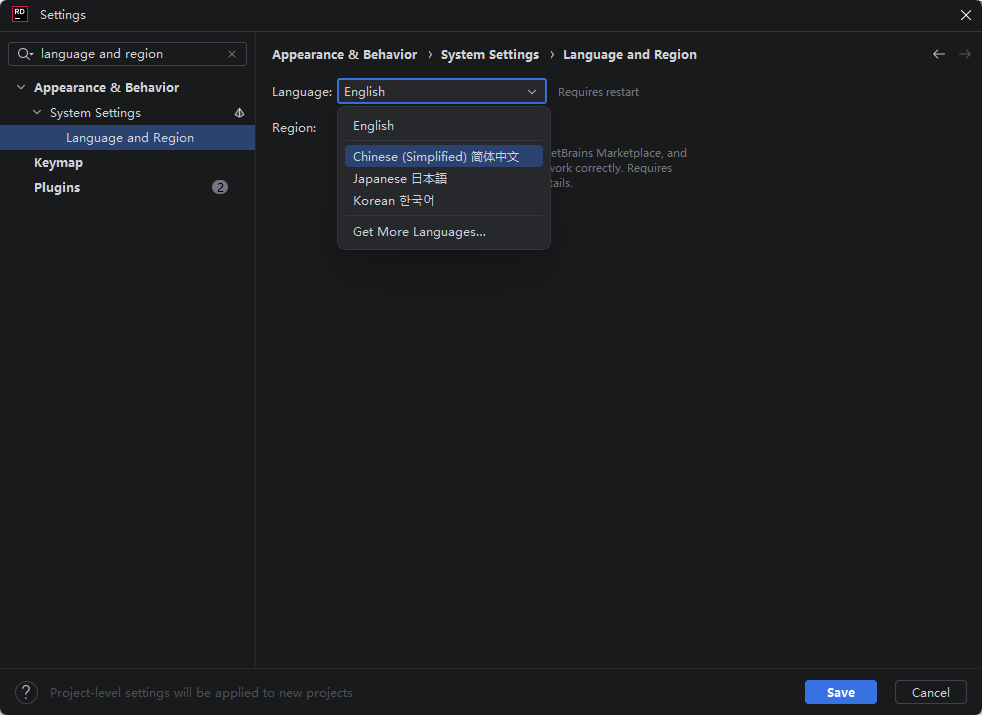Collapse the Appearance & Behavior tree node
This screenshot has height=715, width=982.
tap(21, 87)
